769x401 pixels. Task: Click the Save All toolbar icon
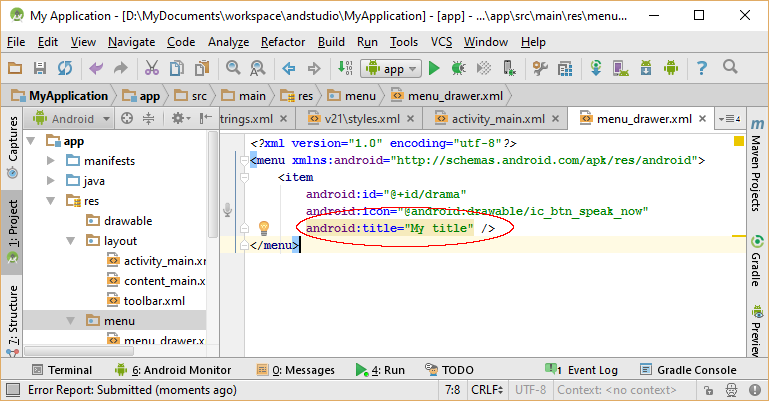click(x=40, y=68)
